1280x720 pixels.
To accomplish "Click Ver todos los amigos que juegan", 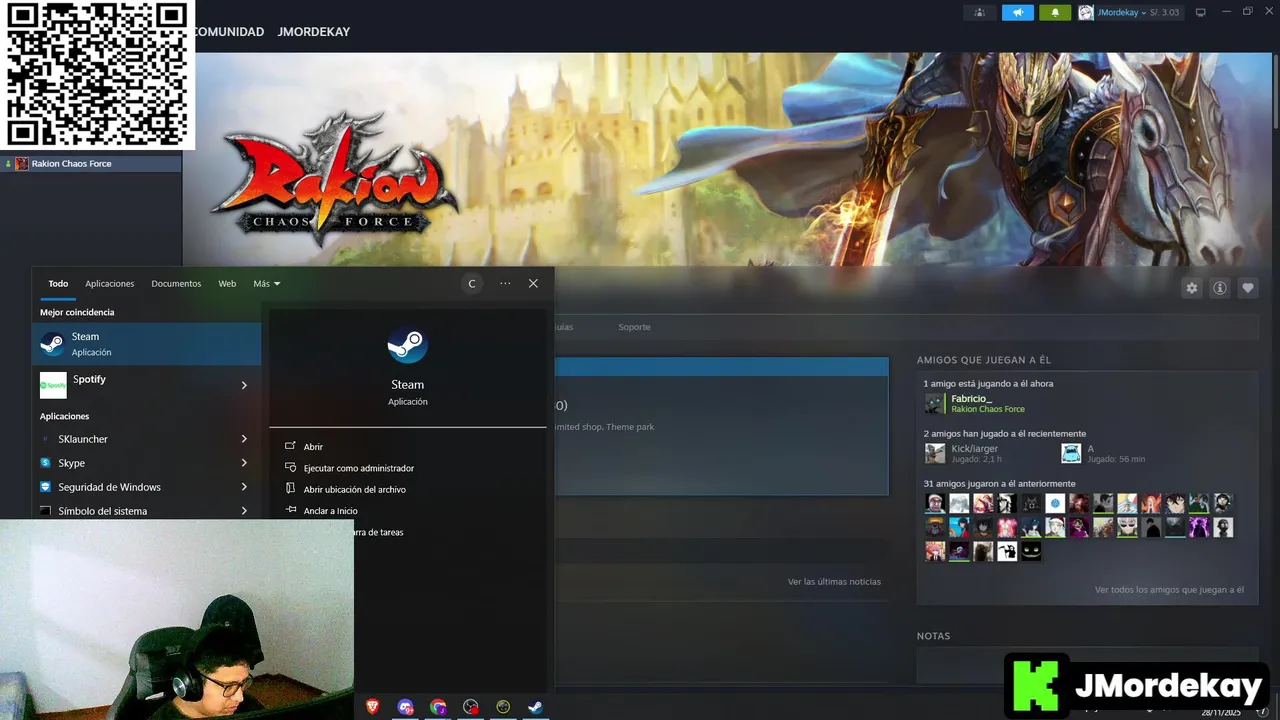I will pos(1169,590).
